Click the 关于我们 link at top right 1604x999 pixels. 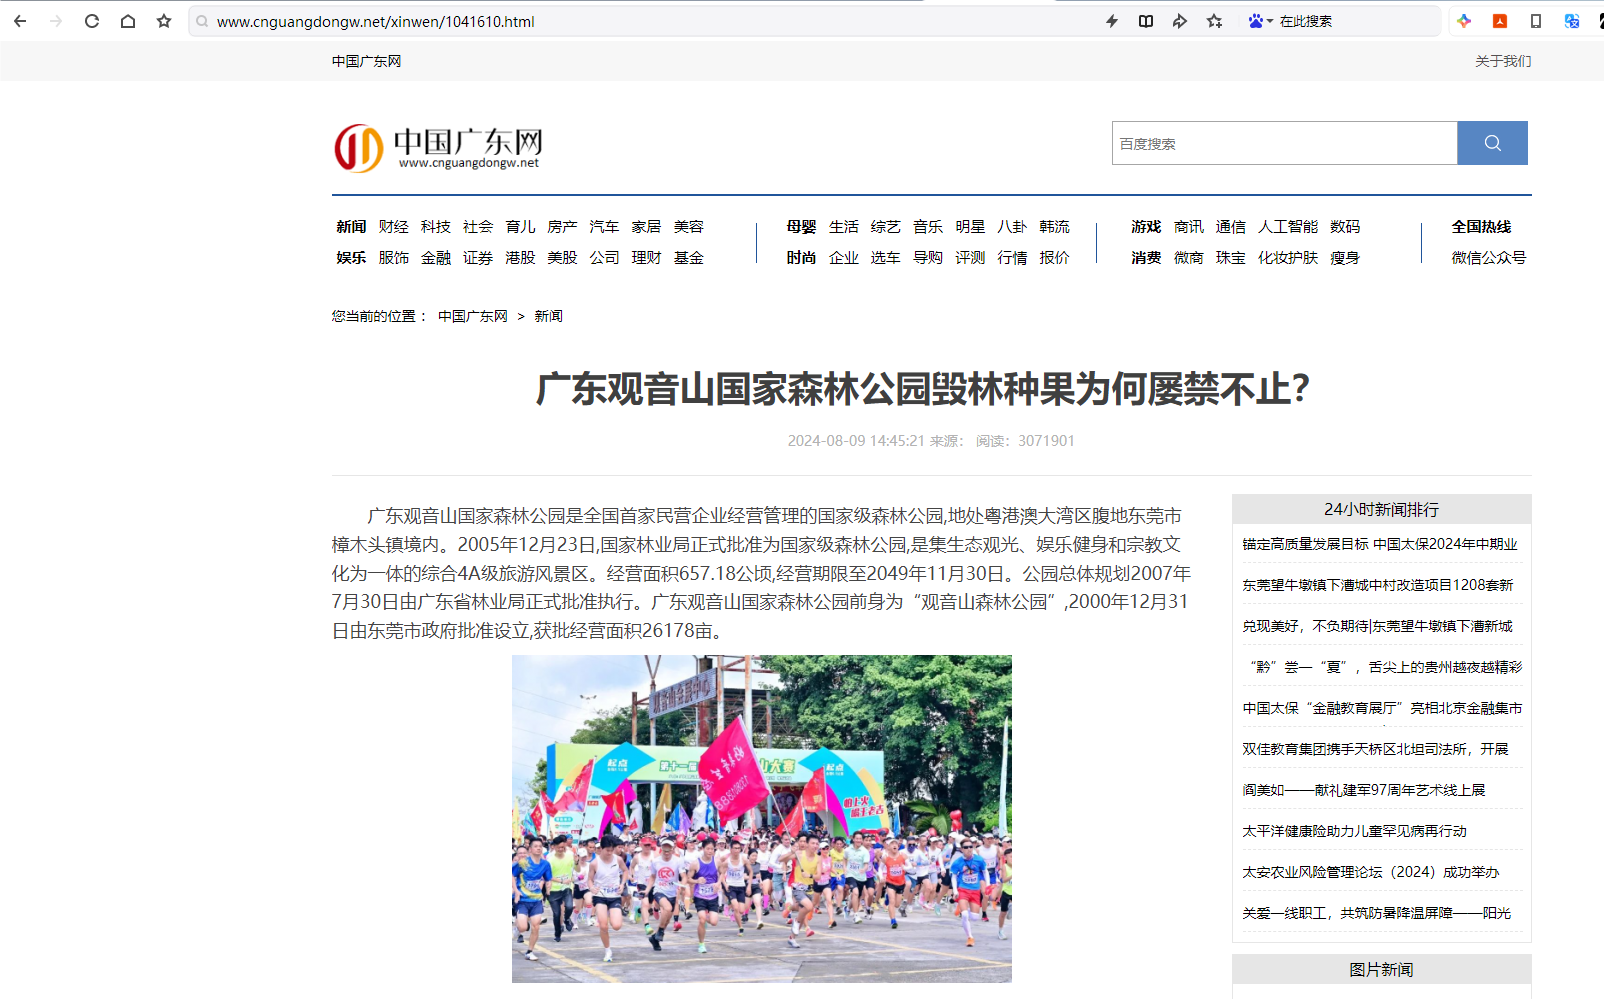(1502, 61)
